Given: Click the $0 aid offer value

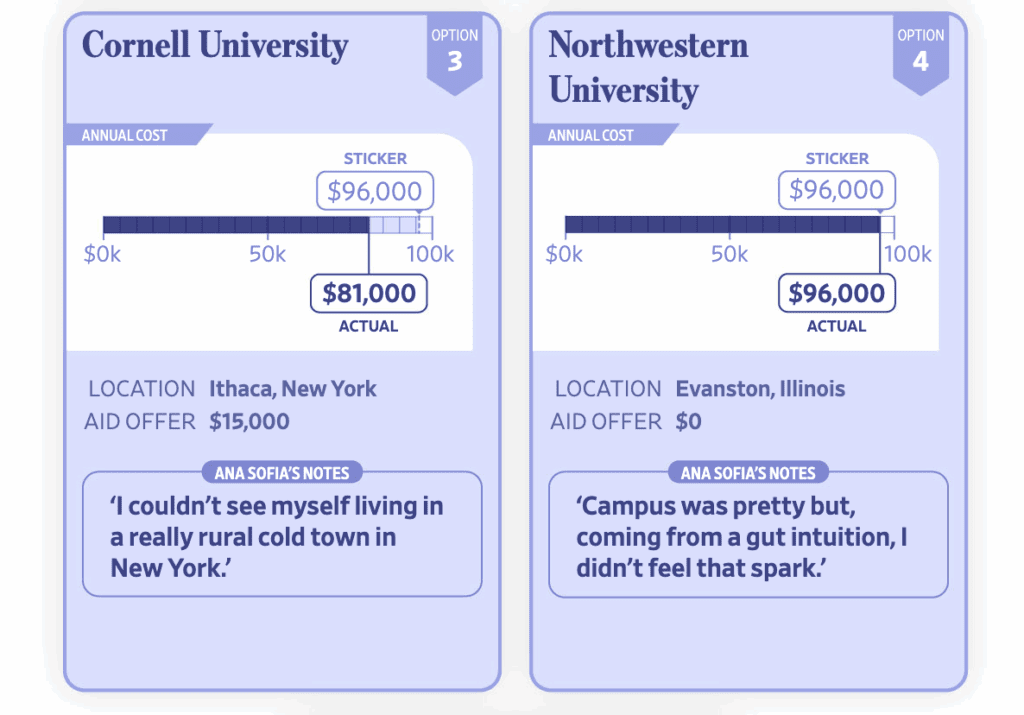Looking at the screenshot, I should (x=688, y=422).
